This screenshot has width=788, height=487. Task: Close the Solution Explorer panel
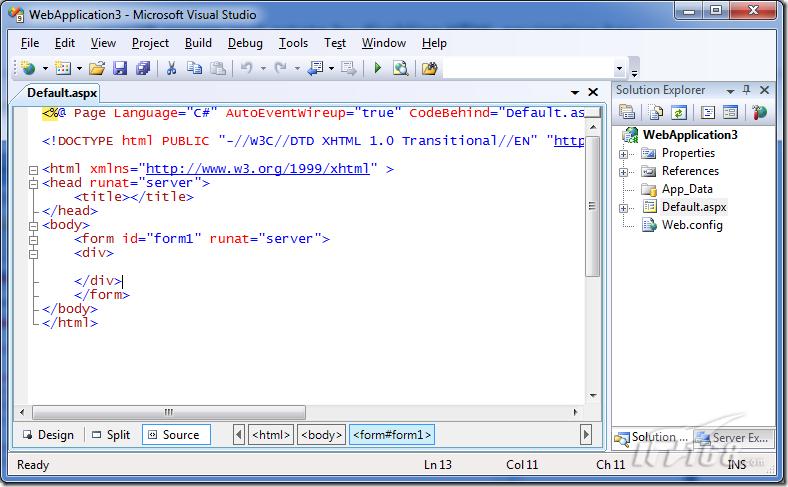[x=764, y=90]
